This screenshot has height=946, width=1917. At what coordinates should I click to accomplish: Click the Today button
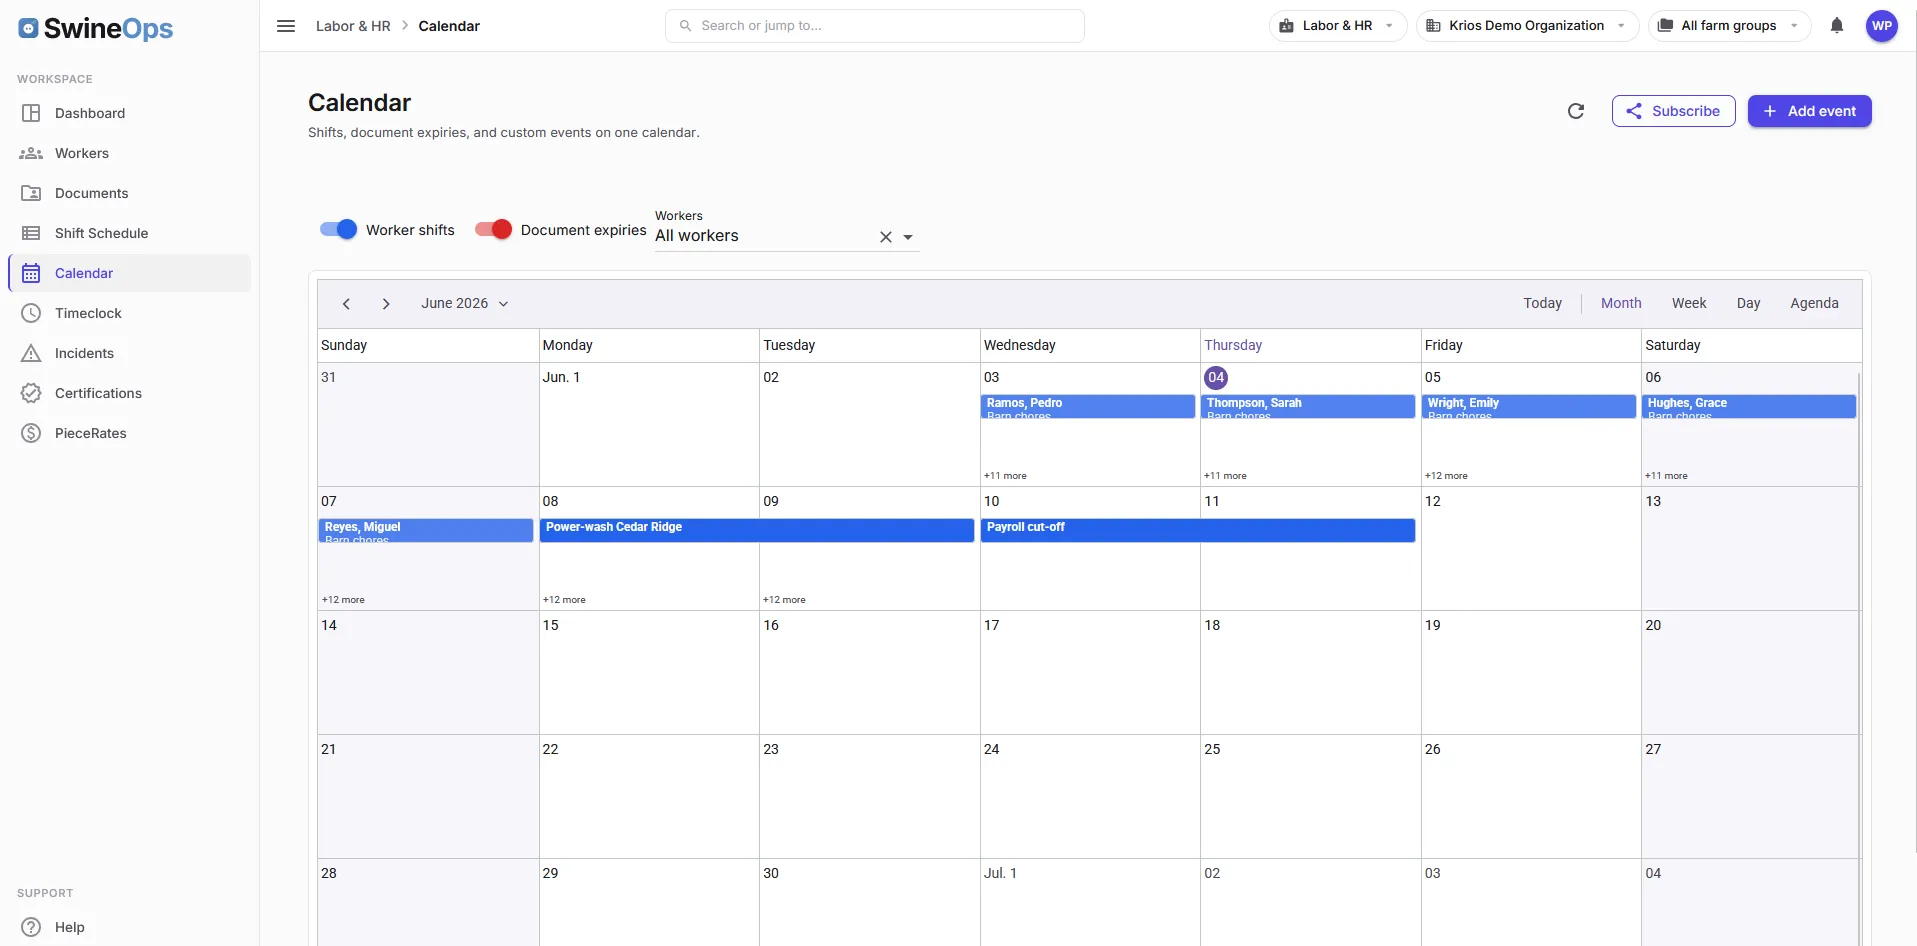(1542, 304)
